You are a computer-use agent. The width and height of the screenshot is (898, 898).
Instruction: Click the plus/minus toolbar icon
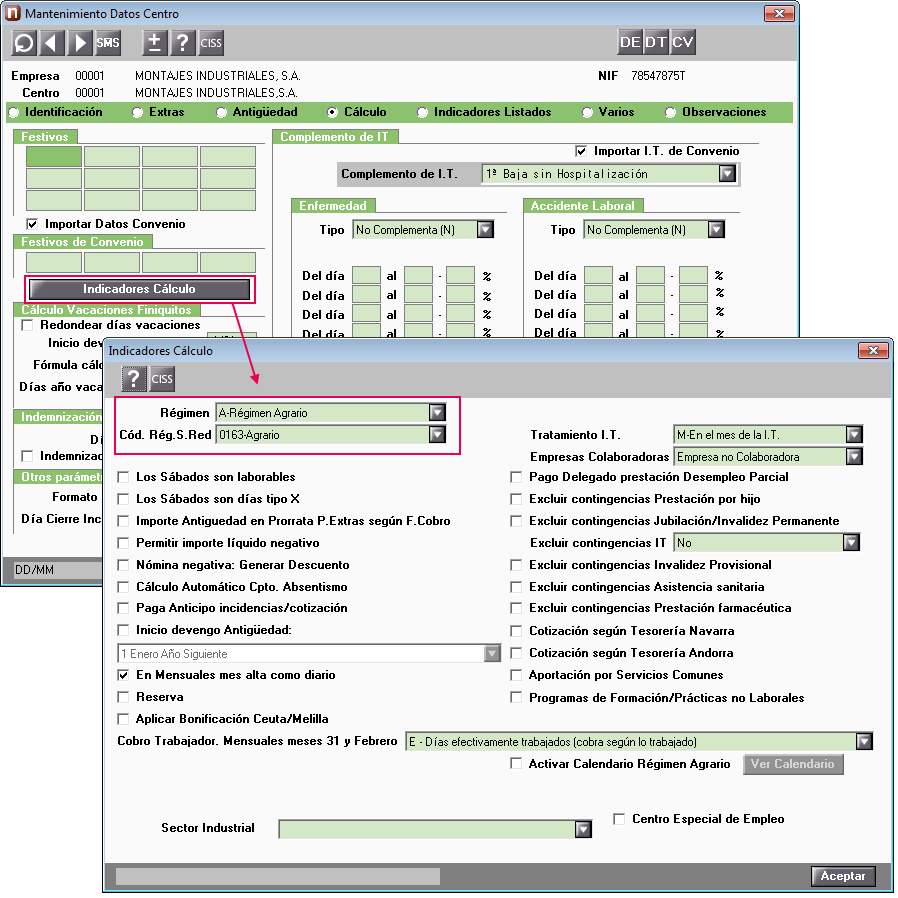(x=154, y=43)
